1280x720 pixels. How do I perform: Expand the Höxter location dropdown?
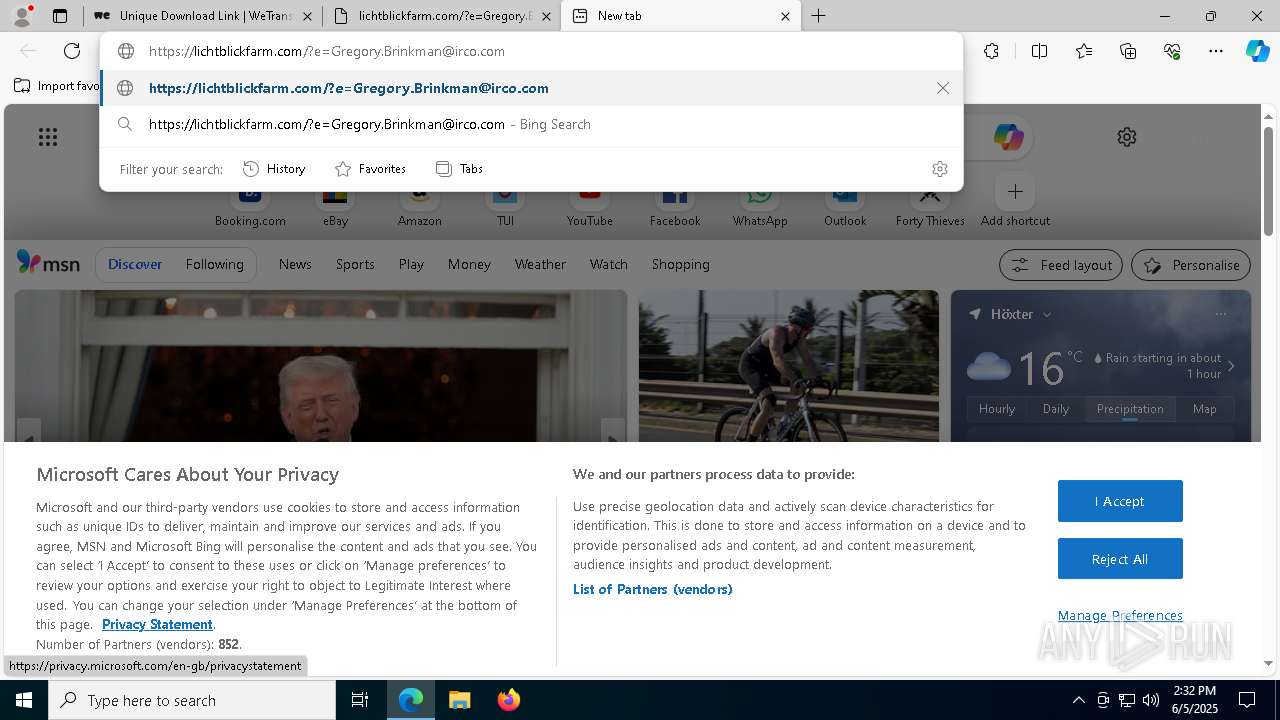point(1047,314)
